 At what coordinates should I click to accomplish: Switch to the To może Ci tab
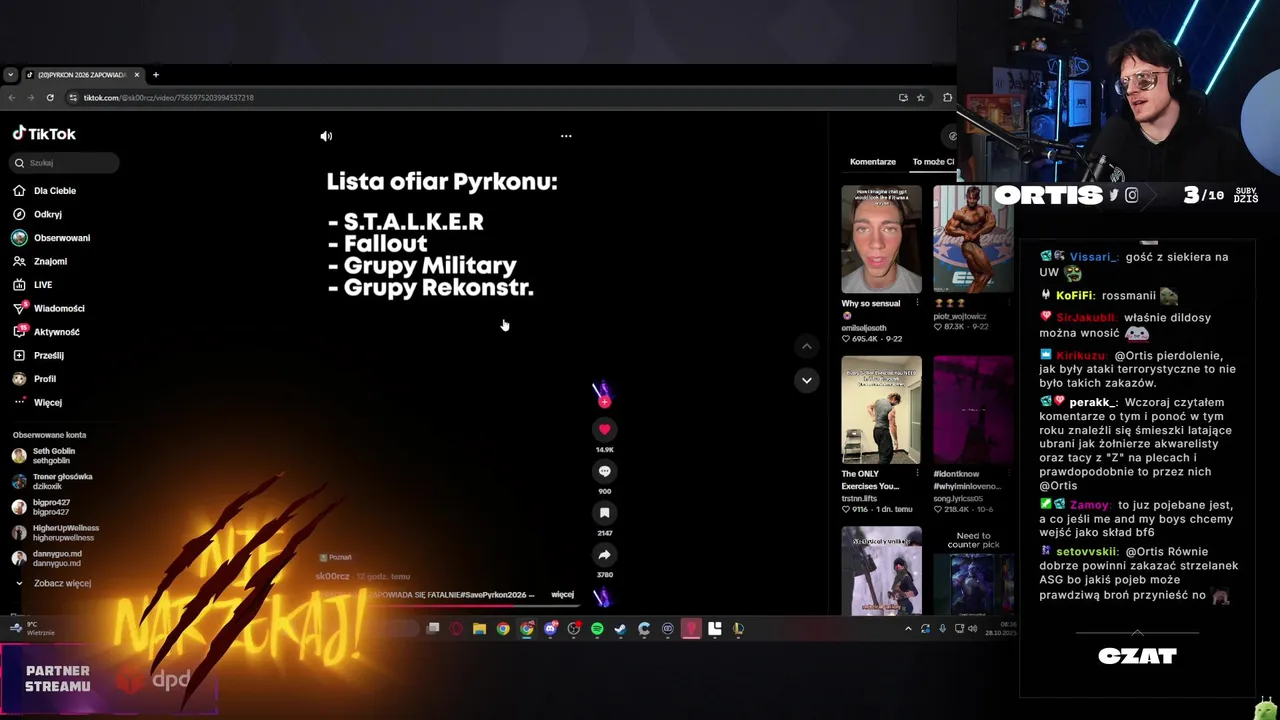[x=933, y=161]
